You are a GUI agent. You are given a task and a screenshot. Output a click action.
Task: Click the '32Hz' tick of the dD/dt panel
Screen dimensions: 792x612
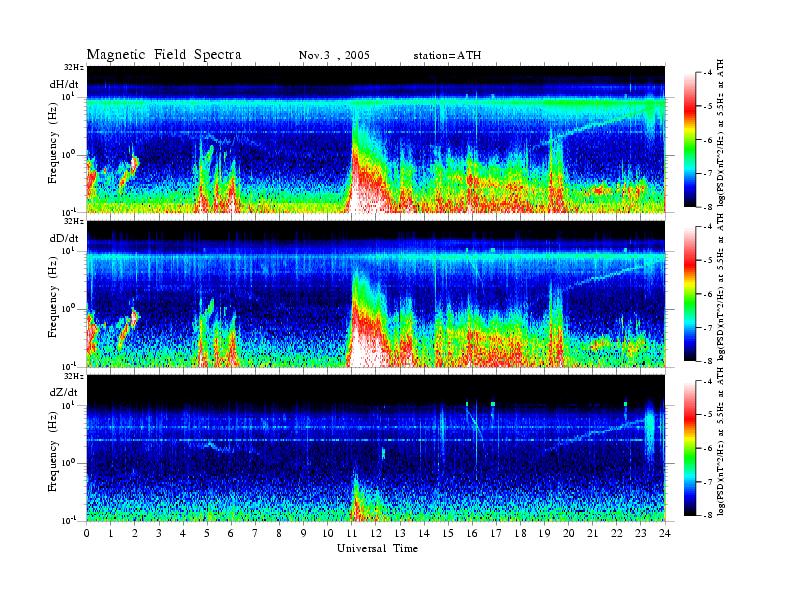[73, 222]
